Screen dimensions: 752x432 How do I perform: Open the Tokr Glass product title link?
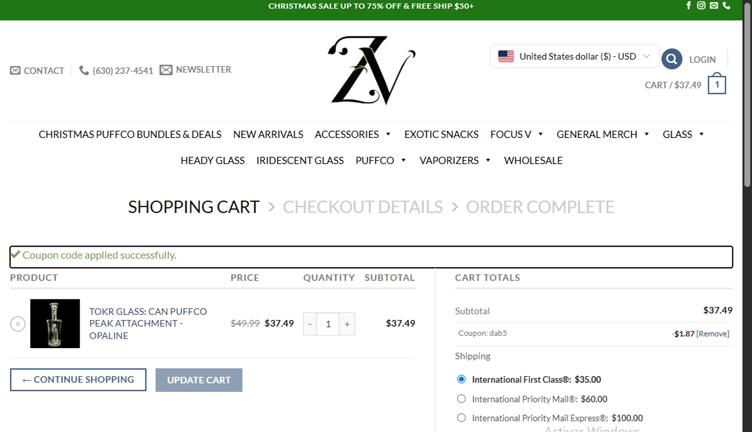click(x=148, y=324)
